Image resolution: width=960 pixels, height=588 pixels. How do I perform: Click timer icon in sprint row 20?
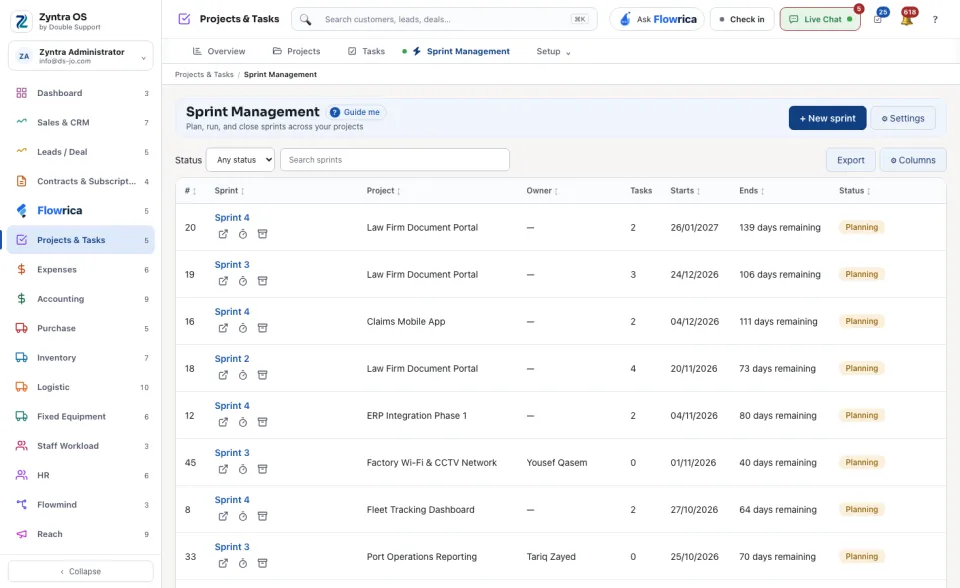pyautogui.click(x=242, y=234)
